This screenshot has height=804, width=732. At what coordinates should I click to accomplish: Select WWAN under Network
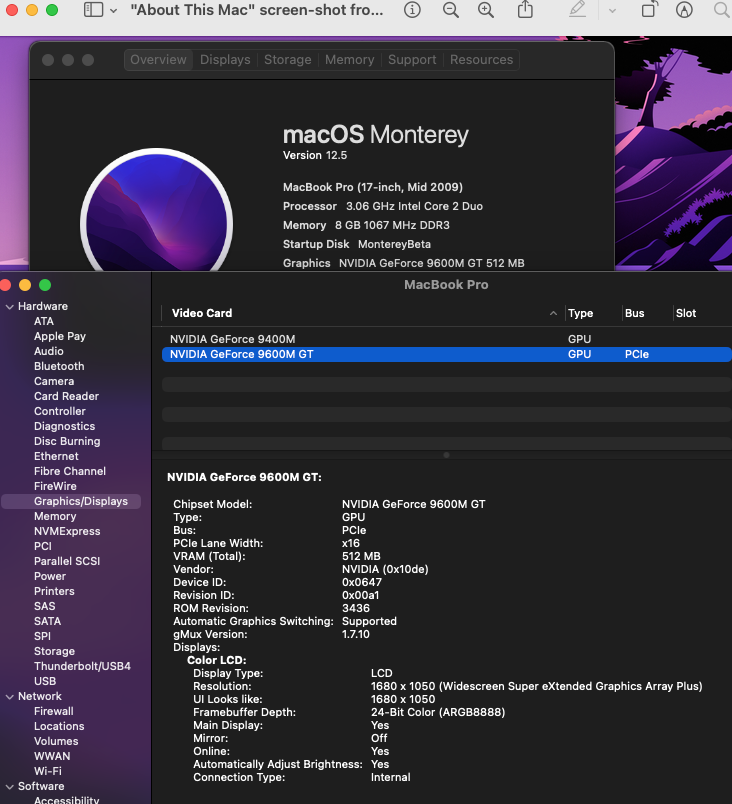coord(52,756)
